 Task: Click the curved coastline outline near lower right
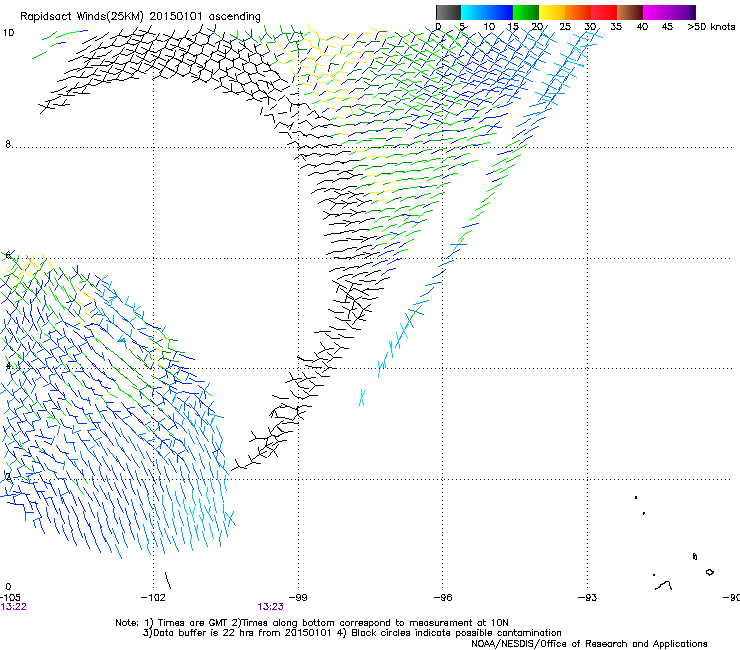(664, 586)
